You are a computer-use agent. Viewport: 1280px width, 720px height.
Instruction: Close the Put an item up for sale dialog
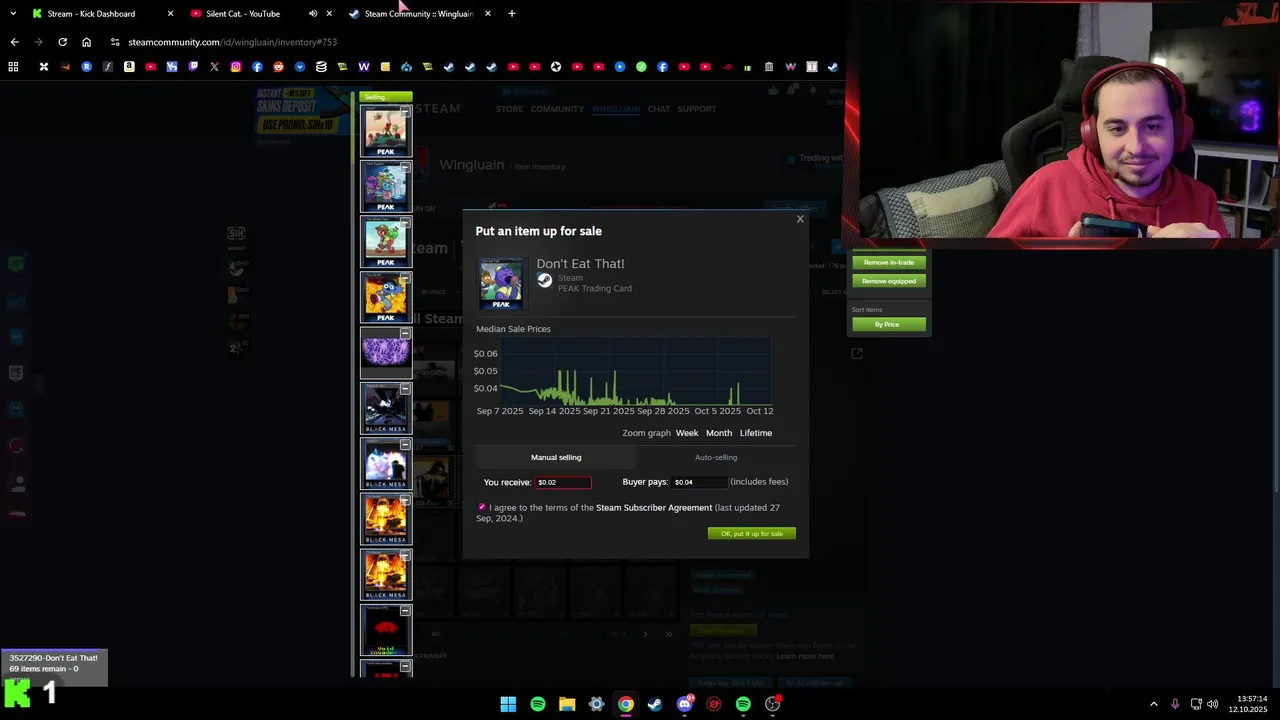800,219
